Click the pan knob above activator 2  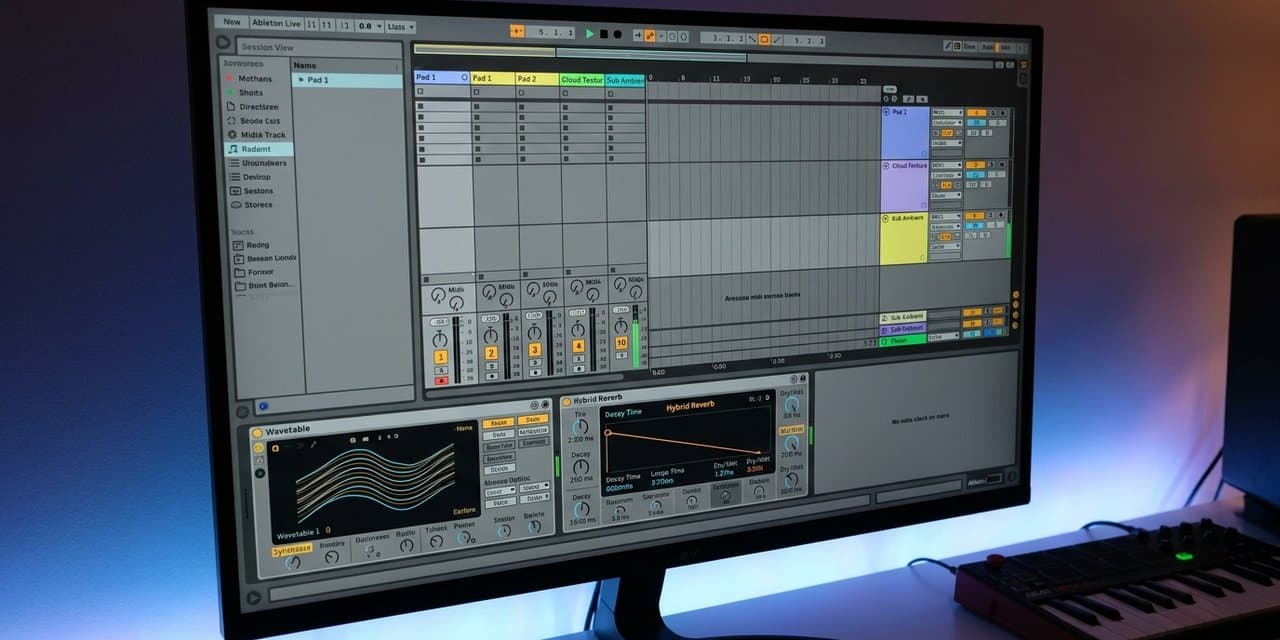[490, 337]
